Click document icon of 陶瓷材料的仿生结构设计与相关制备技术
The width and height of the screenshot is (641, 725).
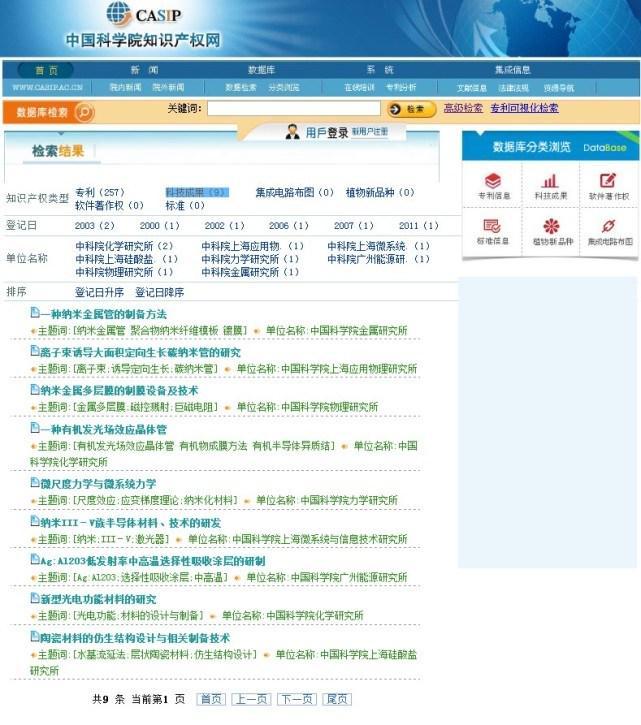[35, 637]
